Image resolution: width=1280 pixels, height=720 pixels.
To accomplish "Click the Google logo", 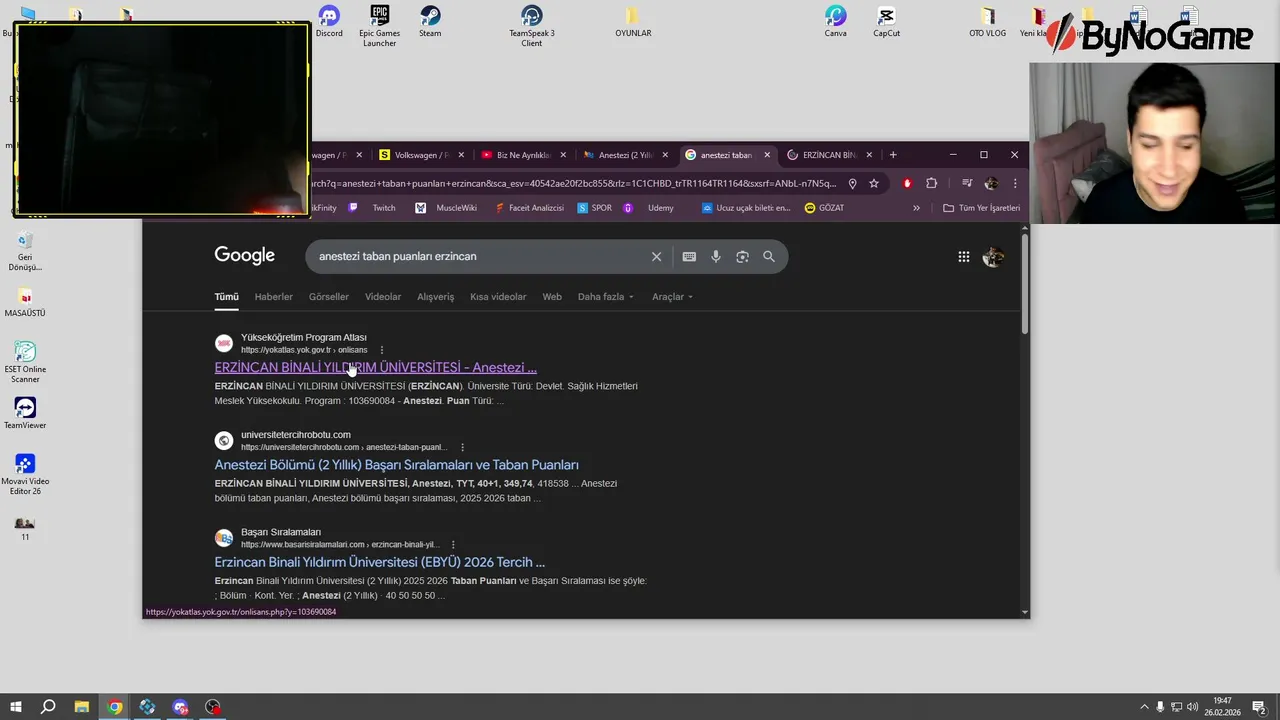I will coord(244,256).
